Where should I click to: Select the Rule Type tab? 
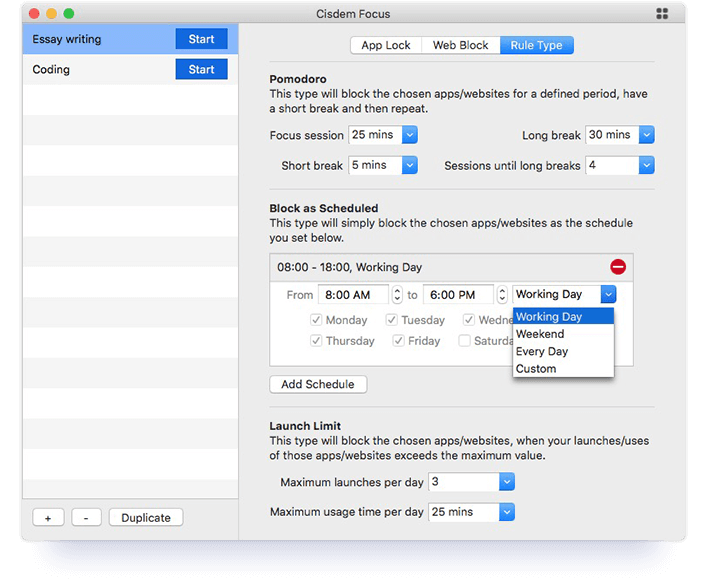[x=536, y=45]
